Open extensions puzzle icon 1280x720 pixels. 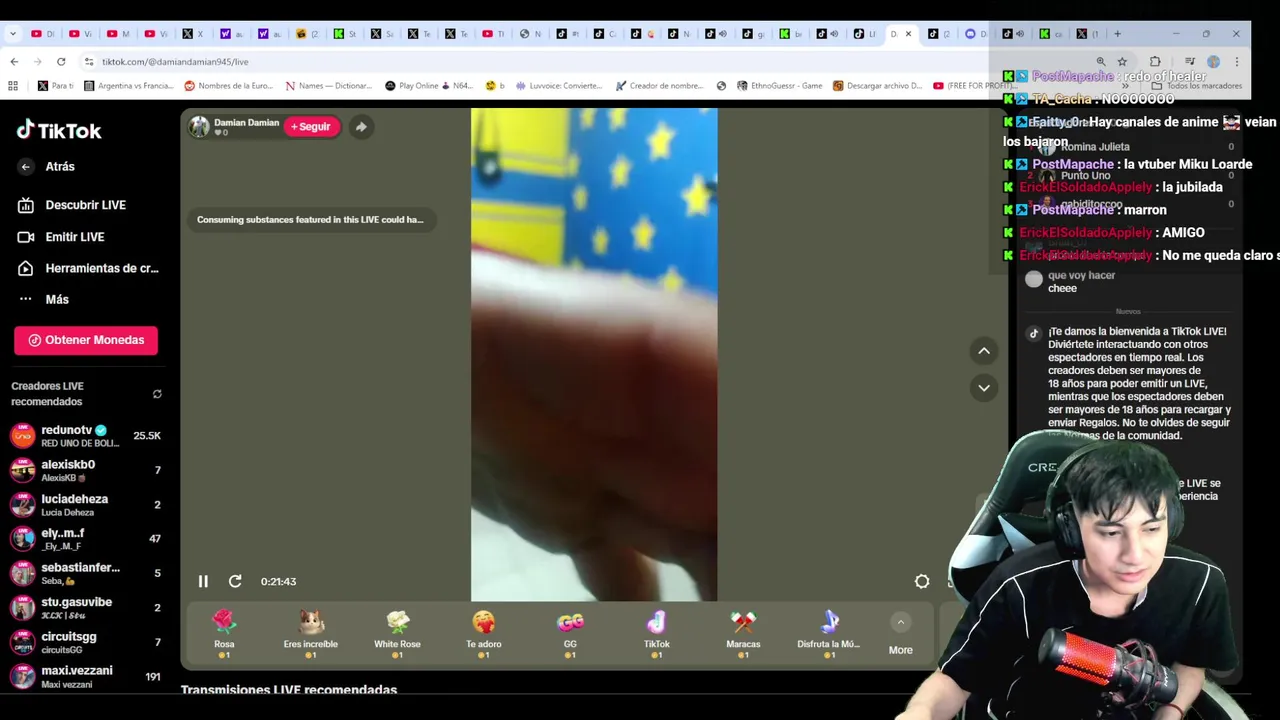tap(1155, 62)
